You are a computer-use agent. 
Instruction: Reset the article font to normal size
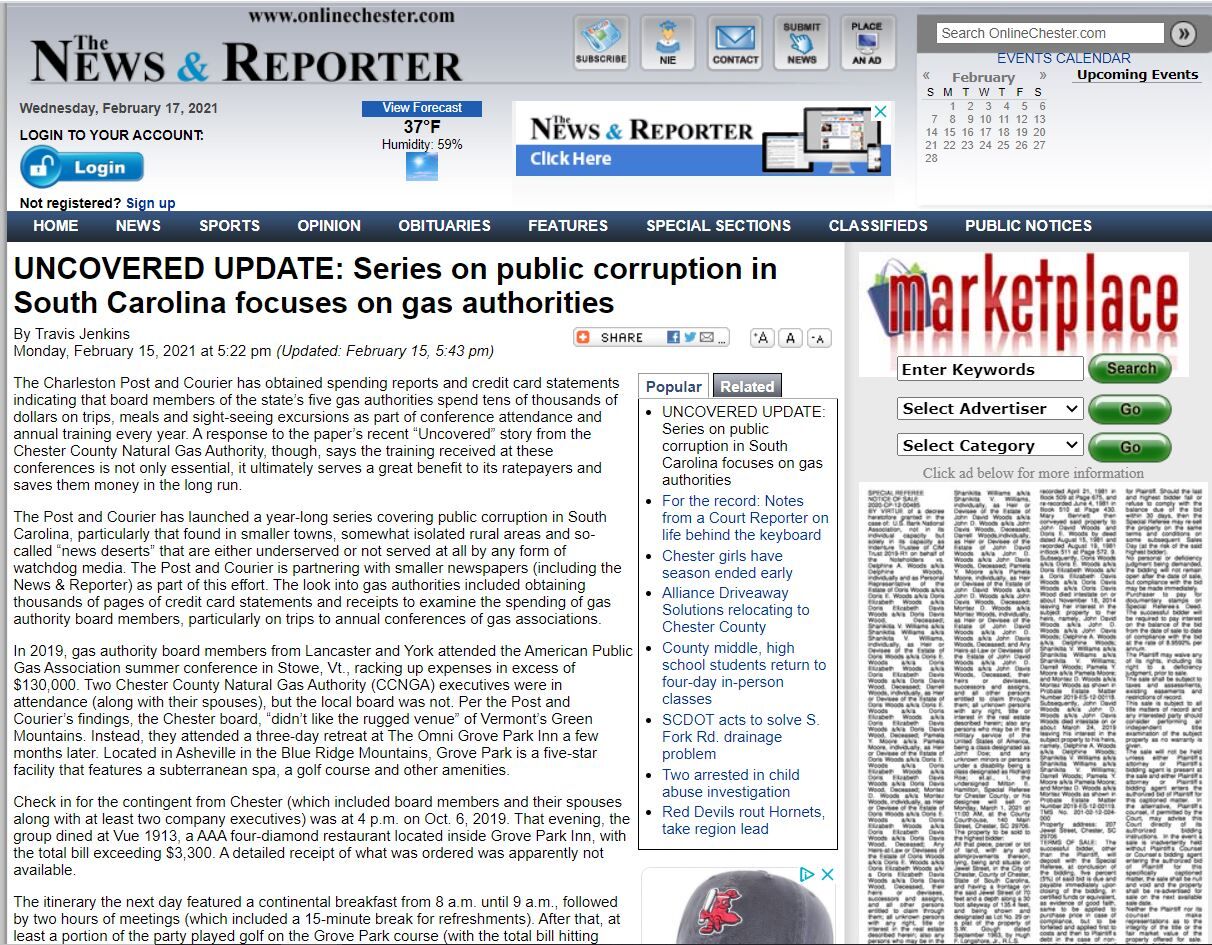790,338
